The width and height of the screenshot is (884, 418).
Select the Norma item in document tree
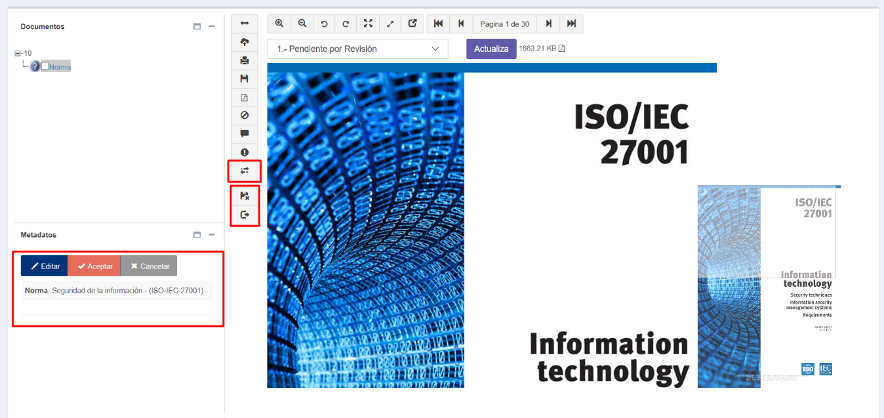(x=59, y=67)
